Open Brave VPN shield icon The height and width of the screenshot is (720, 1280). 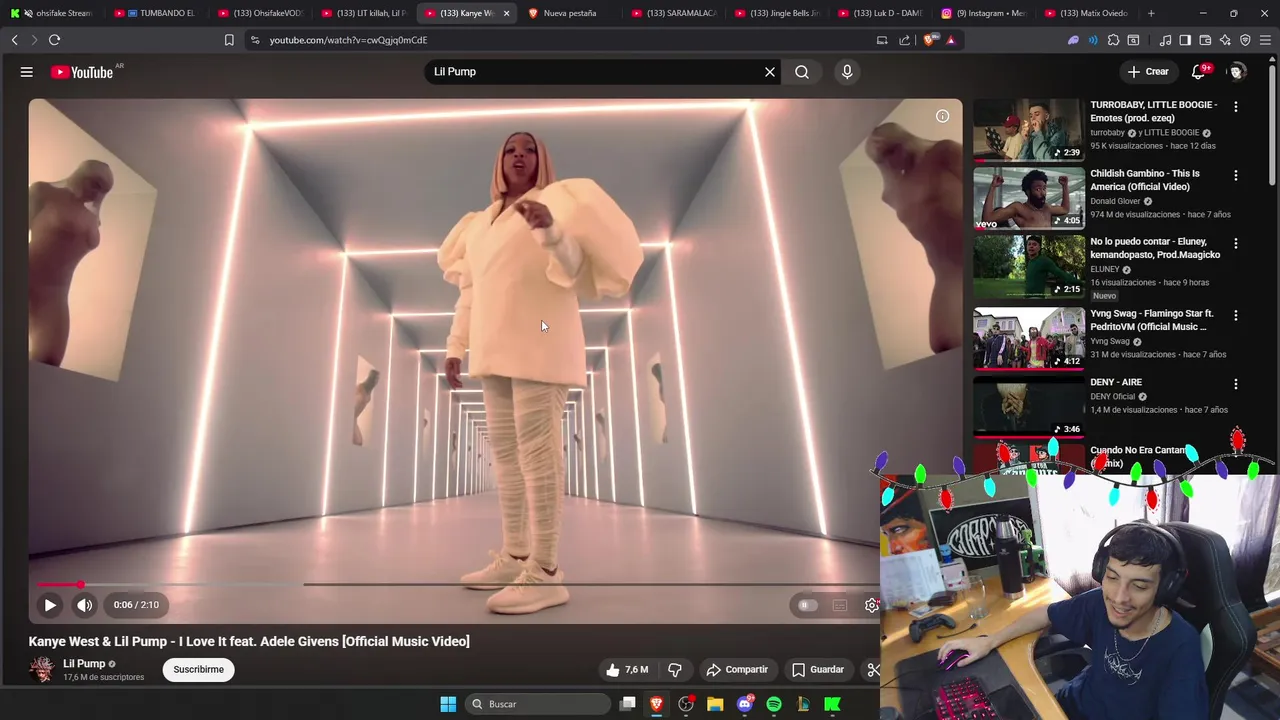1245,40
